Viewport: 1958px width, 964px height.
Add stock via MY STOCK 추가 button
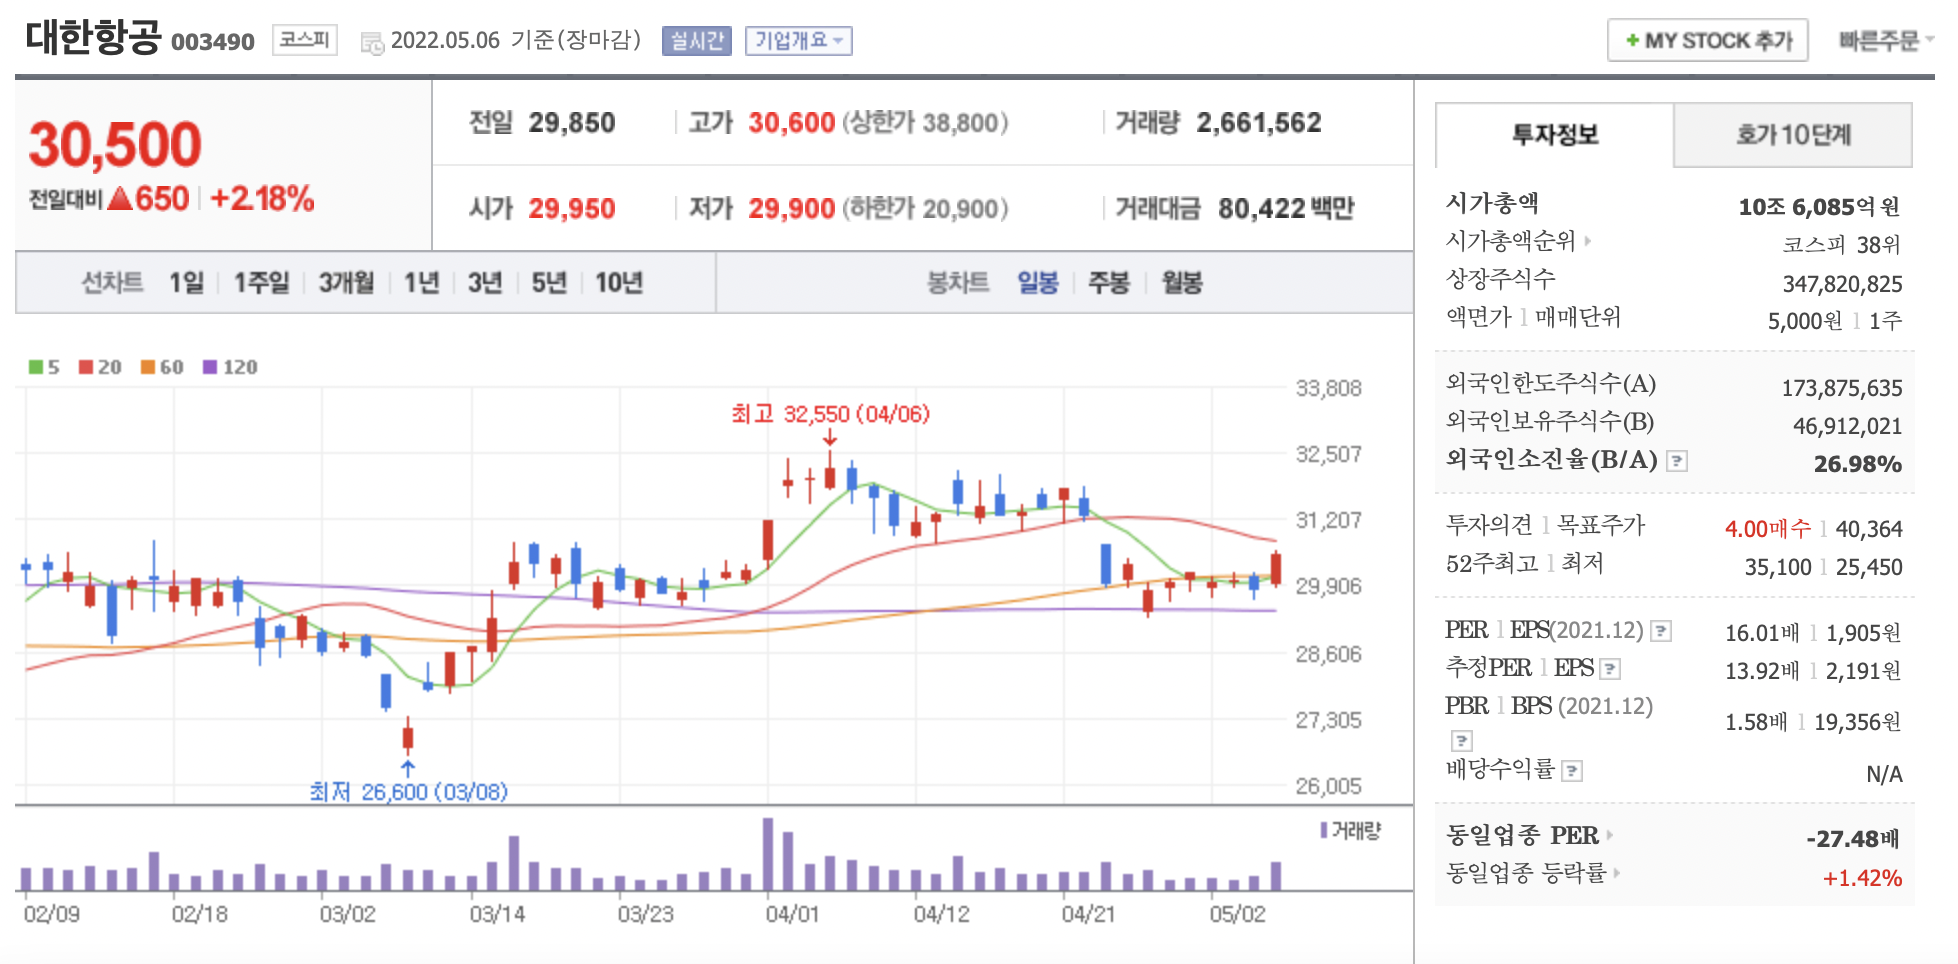pyautogui.click(x=1707, y=41)
